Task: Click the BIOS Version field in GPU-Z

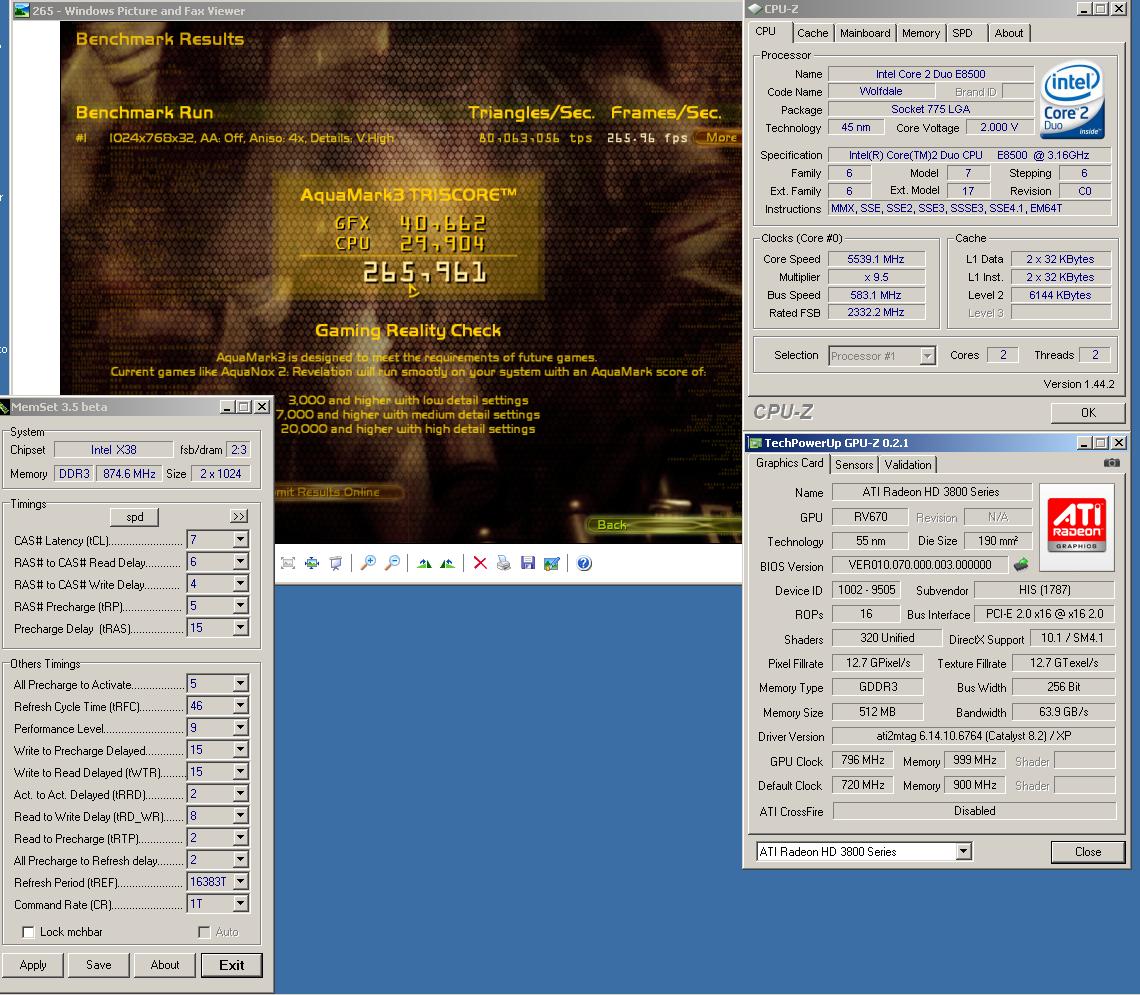Action: (920, 565)
